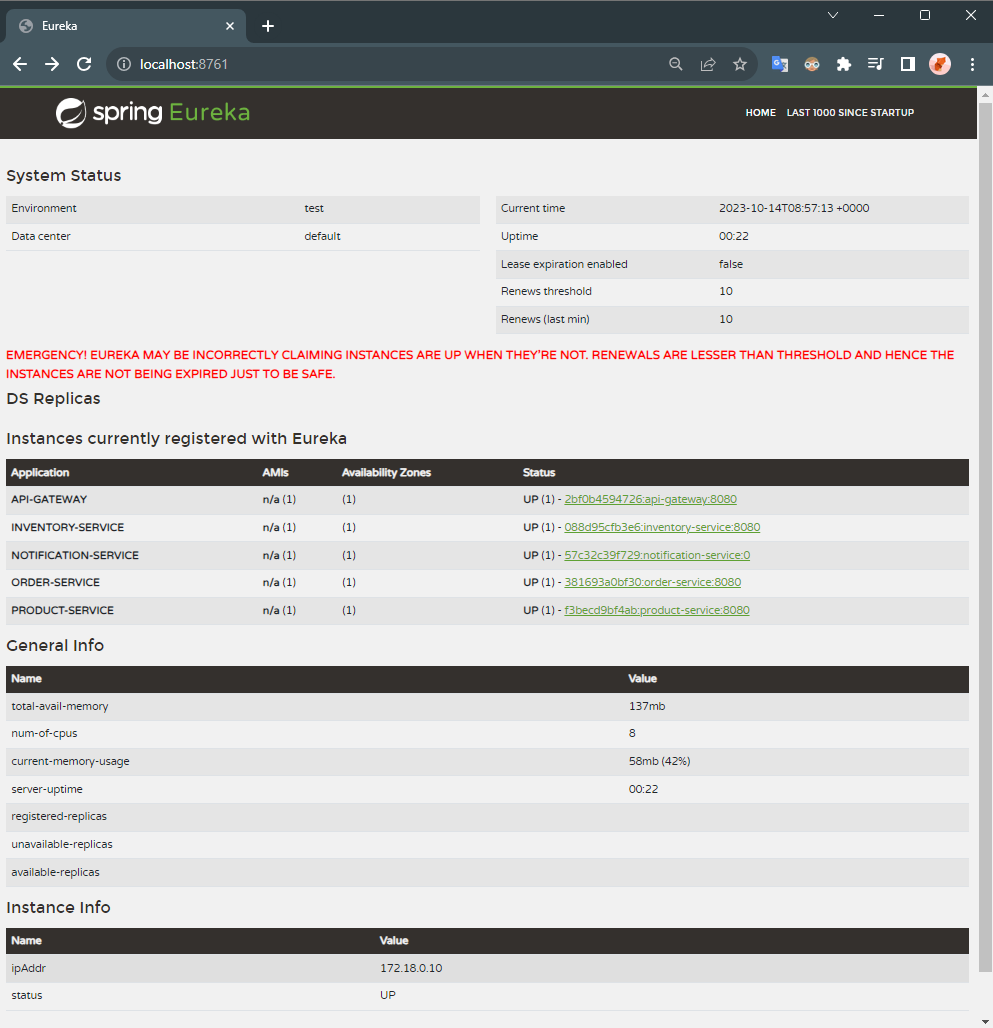Open the media control playlist icon

(876, 64)
